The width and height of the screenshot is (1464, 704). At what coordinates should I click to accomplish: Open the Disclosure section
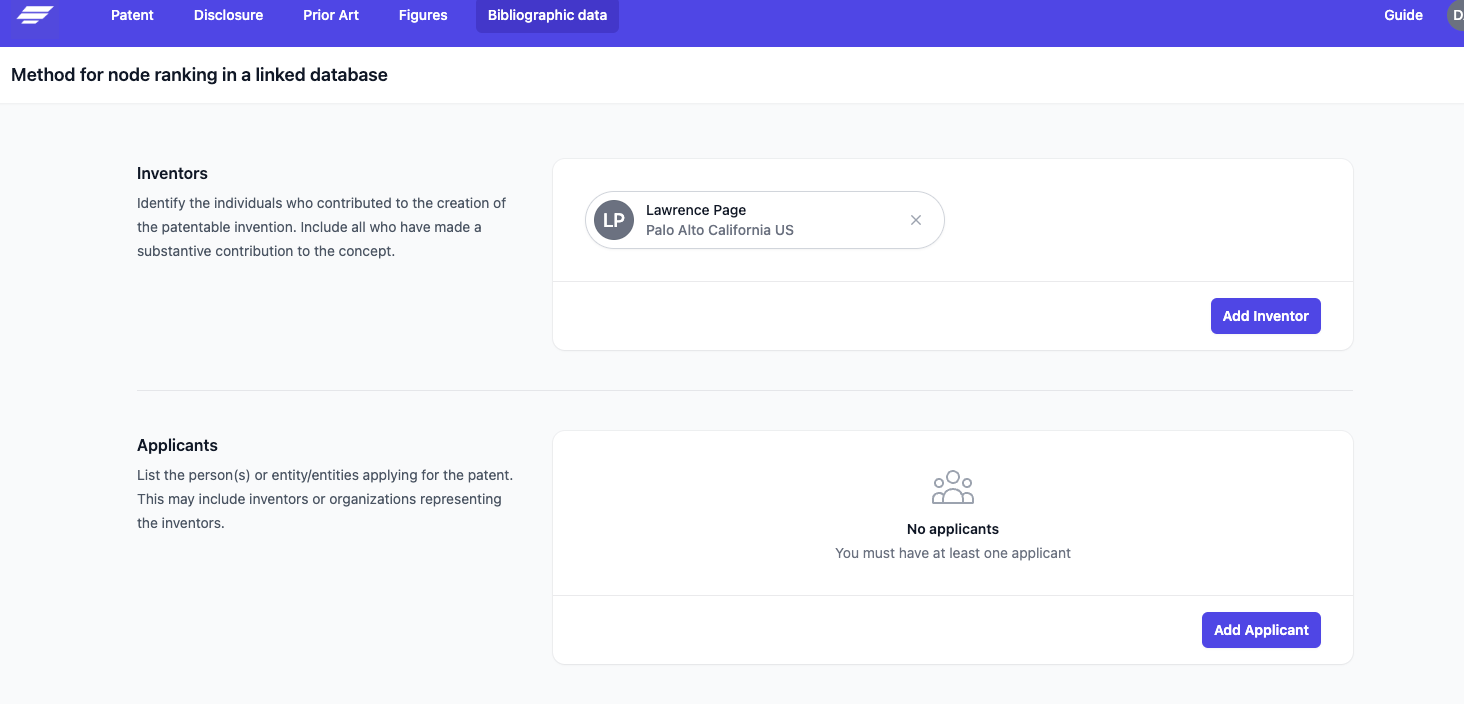tap(228, 15)
